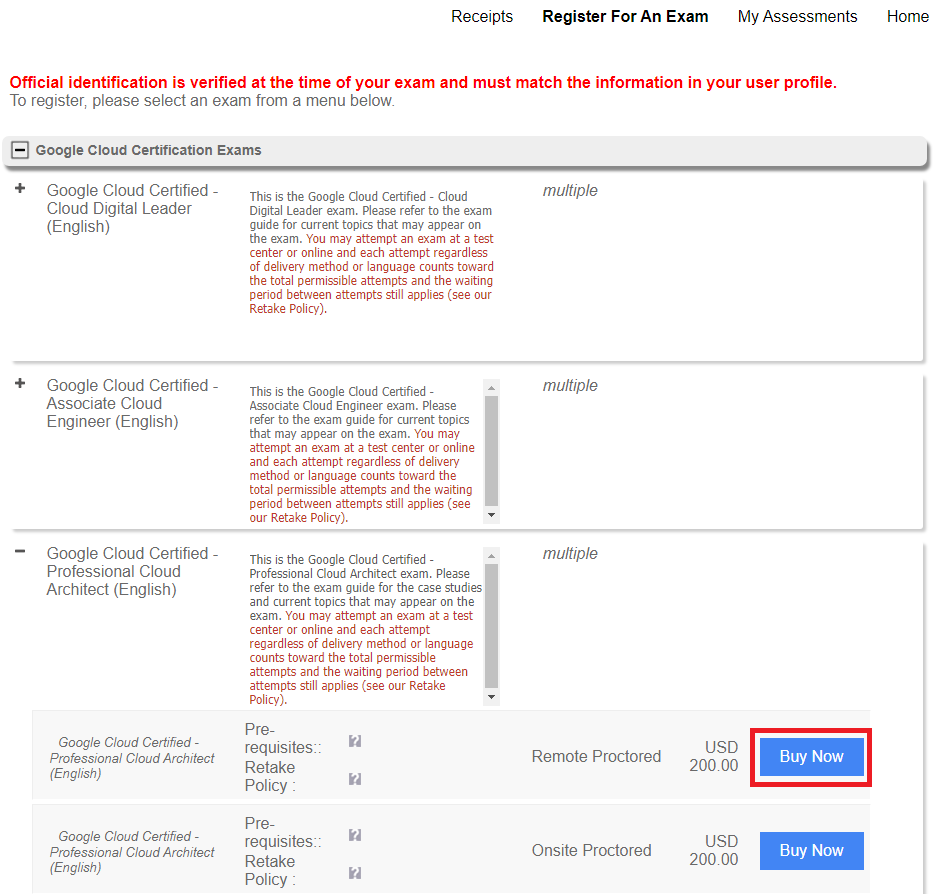The width and height of the screenshot is (933, 894).
Task: Click scroll down arrow in Associate Cloud Engineer description
Action: (x=491, y=515)
